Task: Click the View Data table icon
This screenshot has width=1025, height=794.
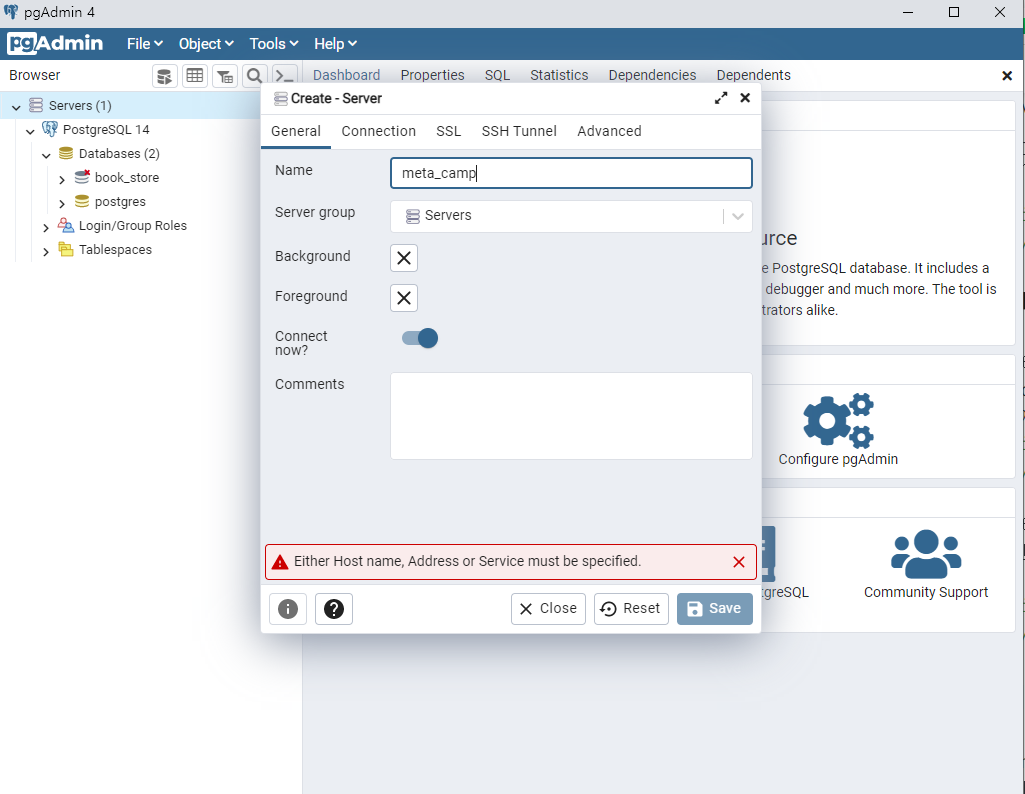Action: click(x=195, y=76)
